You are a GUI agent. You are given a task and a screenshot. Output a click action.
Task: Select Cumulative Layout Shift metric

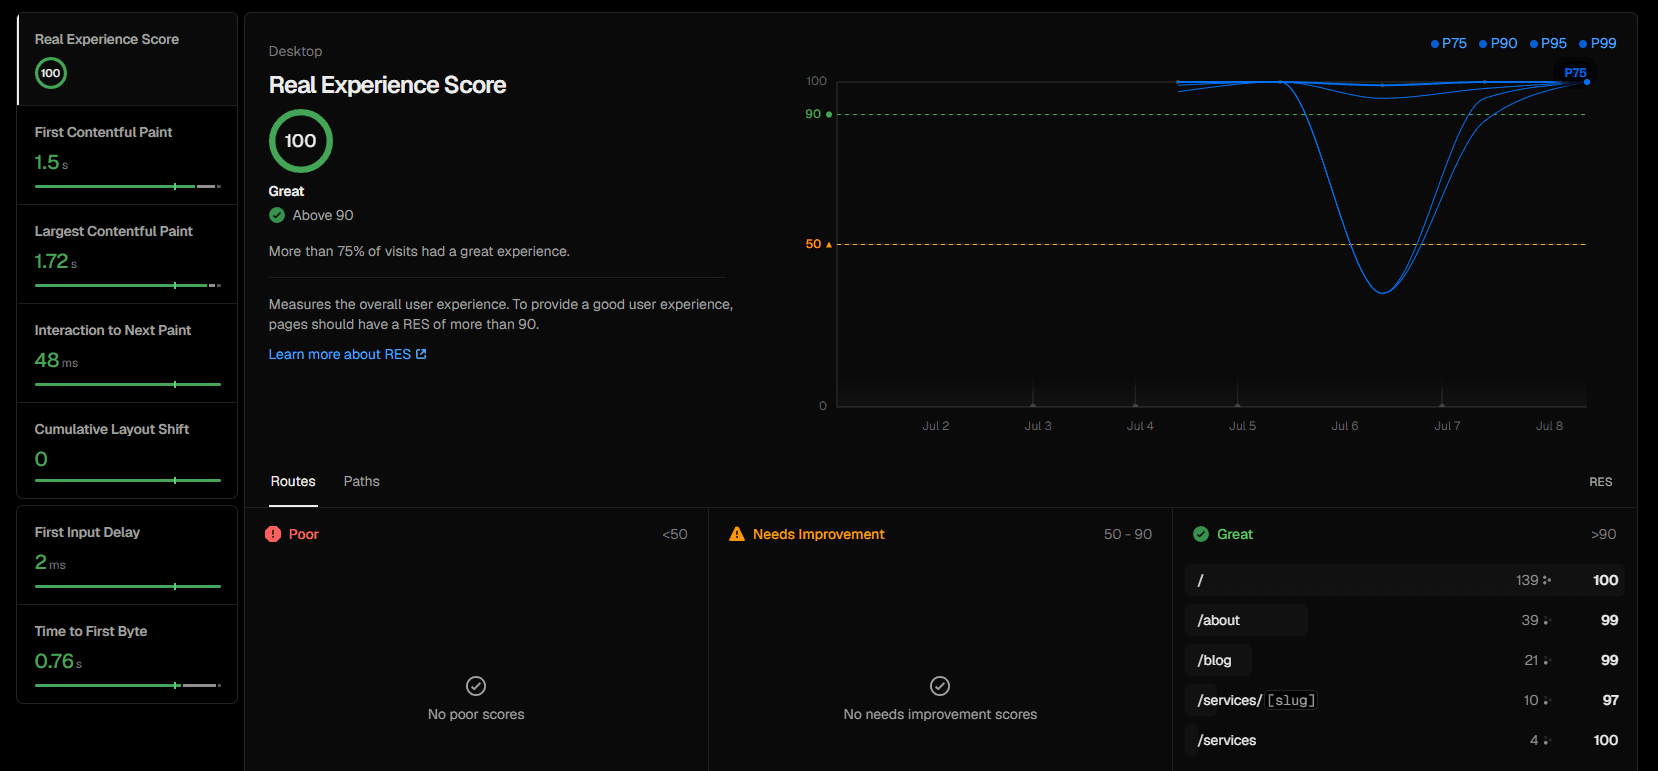(x=127, y=451)
